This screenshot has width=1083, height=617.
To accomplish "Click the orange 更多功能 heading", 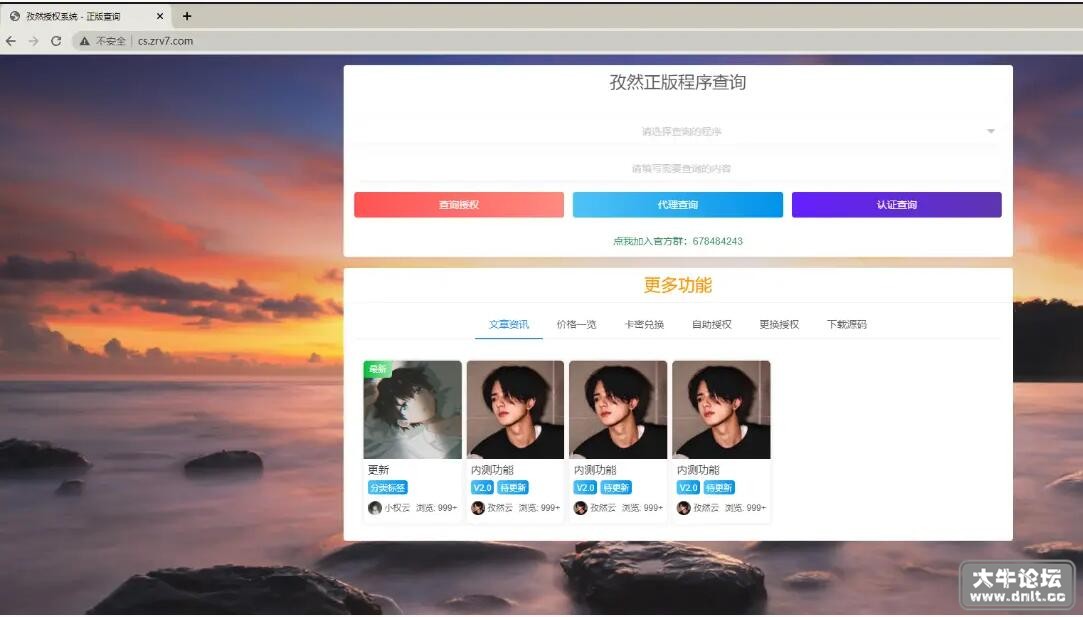I will [678, 285].
